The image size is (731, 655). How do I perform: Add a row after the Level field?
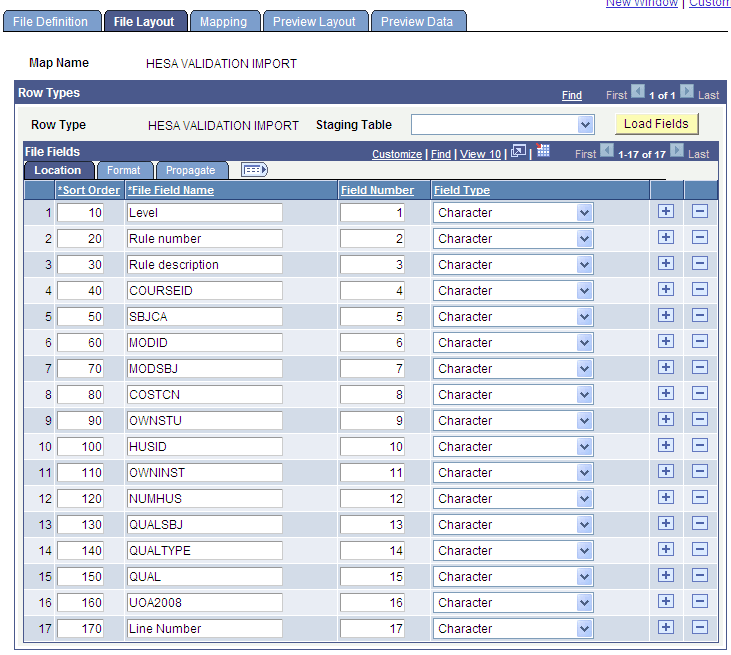666,212
